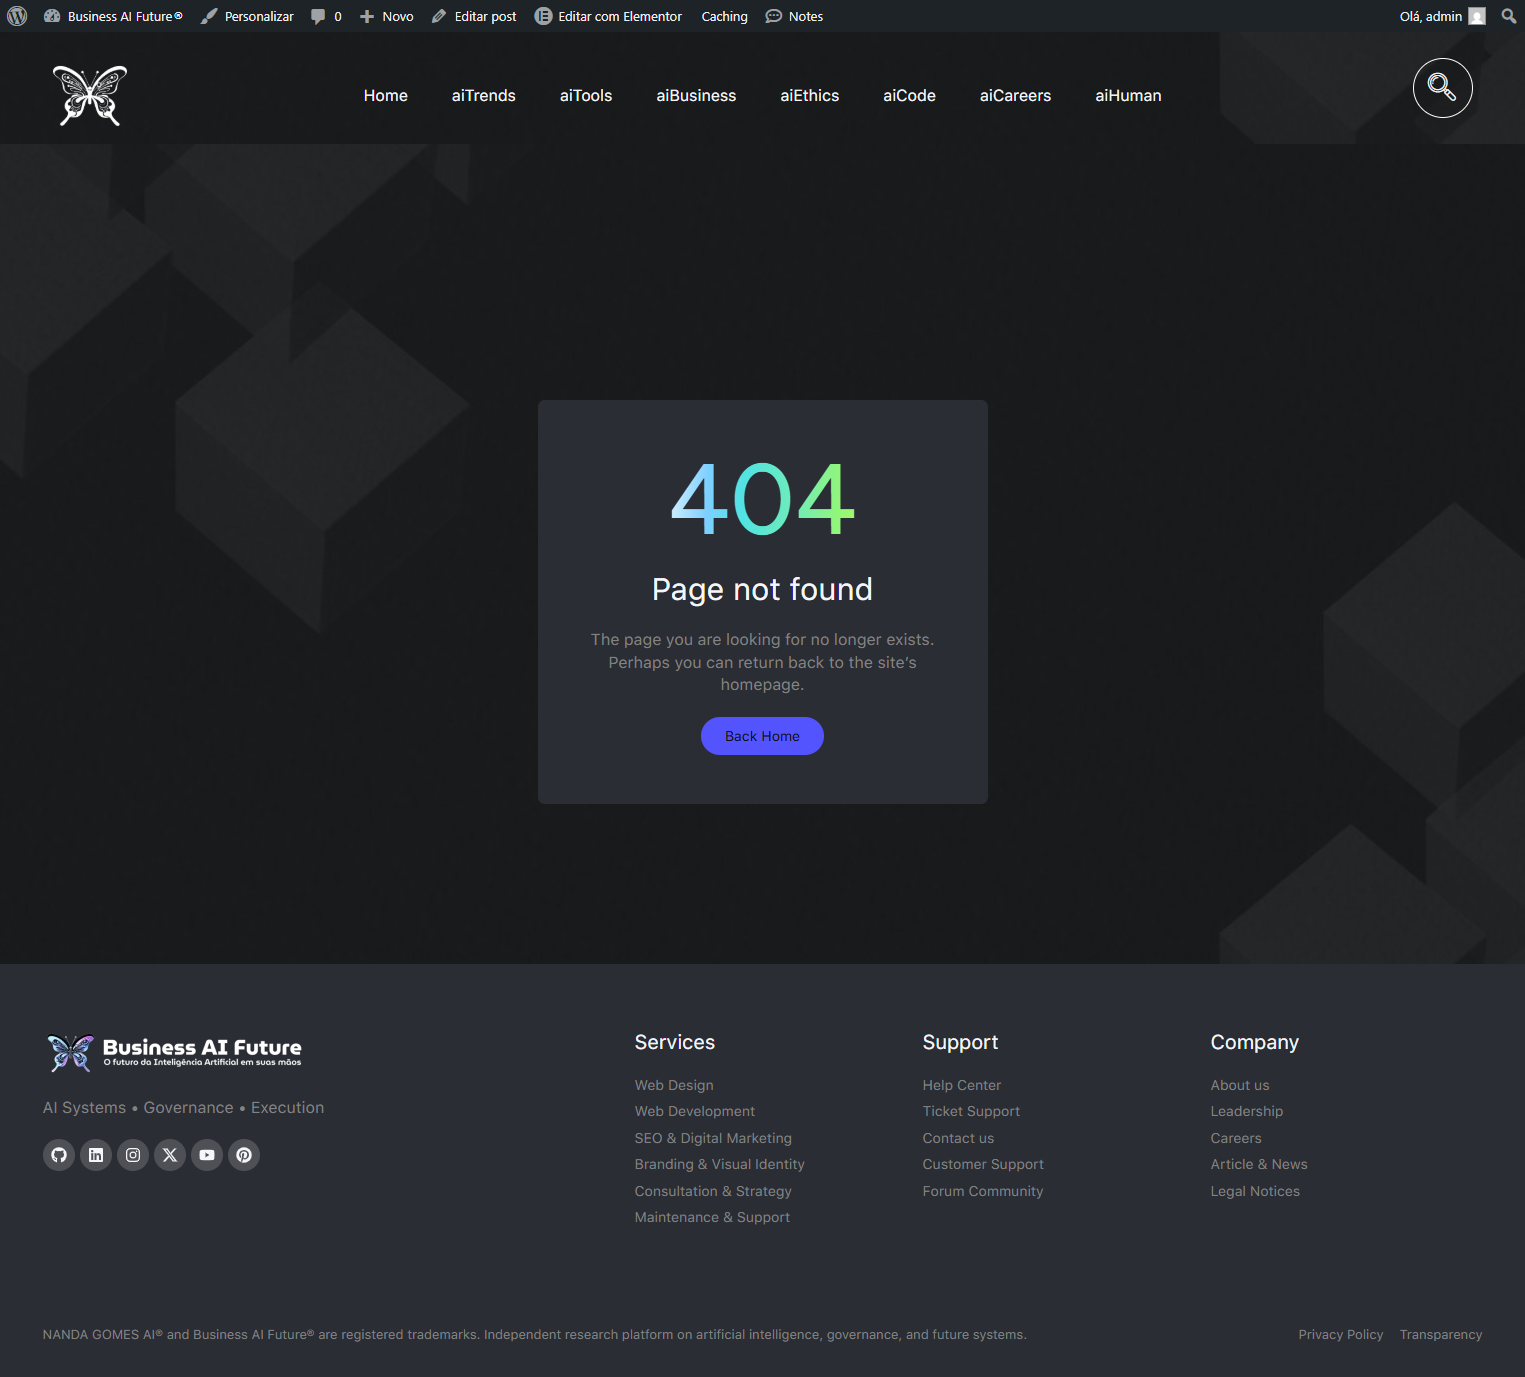Viewport: 1525px width, 1377px height.
Task: Open the aiCareers nav item
Action: click(x=1016, y=96)
